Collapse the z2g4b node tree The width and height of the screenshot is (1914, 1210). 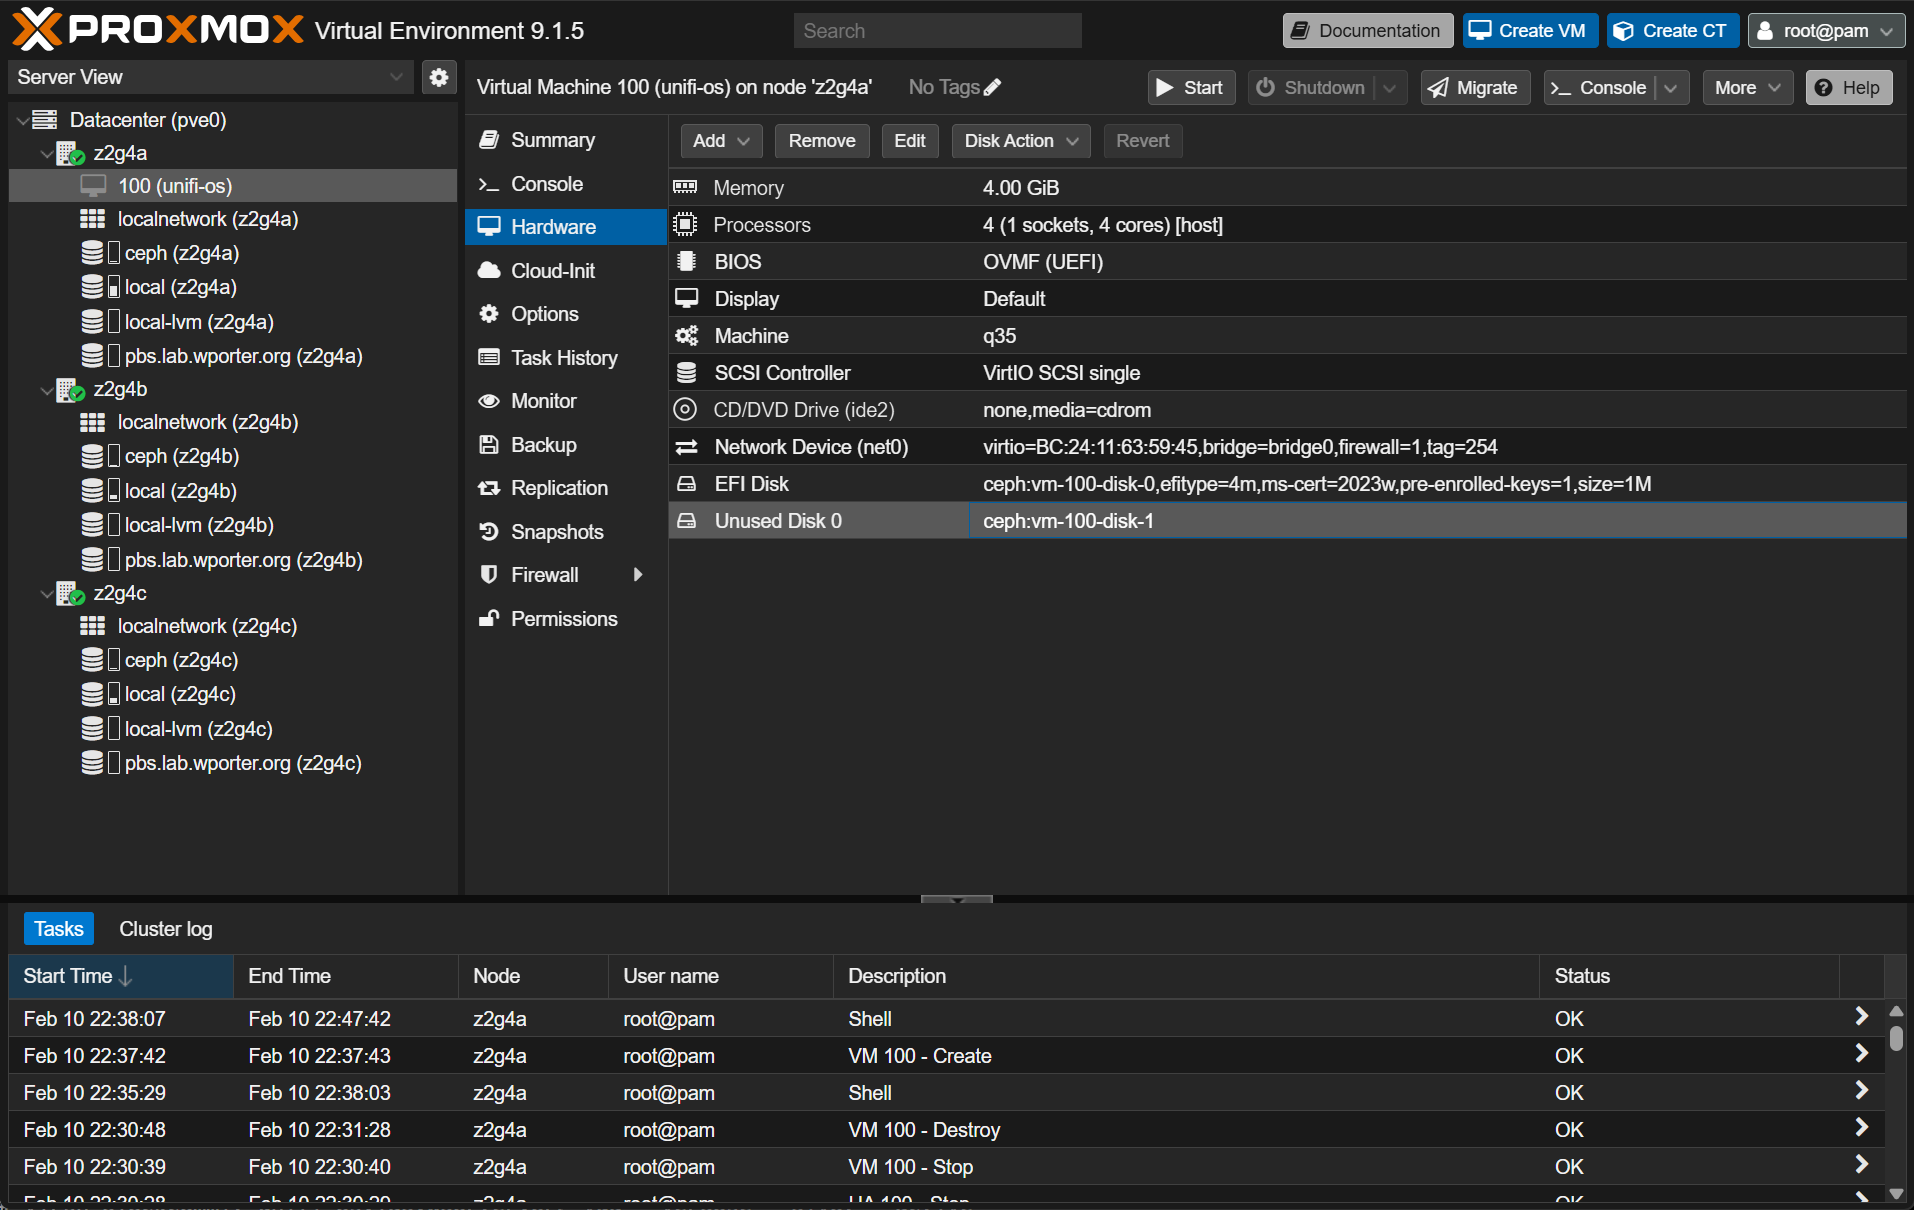[46, 390]
